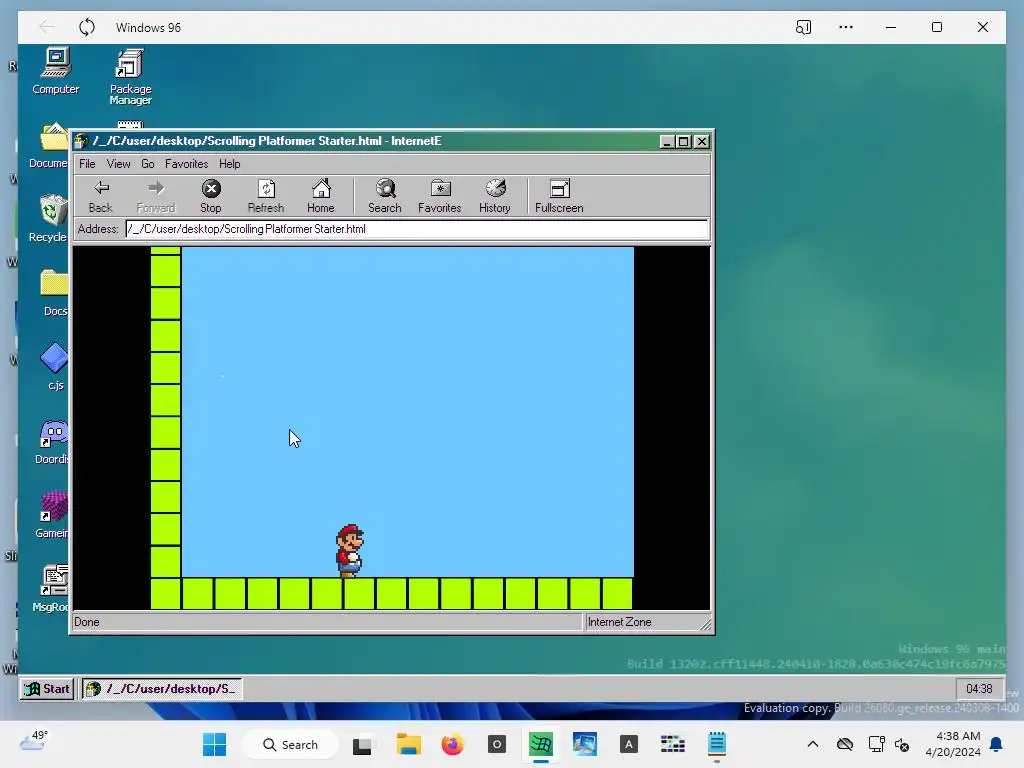The height and width of the screenshot is (768, 1024).
Task: Expand hidden system tray icons chevron
Action: click(812, 744)
